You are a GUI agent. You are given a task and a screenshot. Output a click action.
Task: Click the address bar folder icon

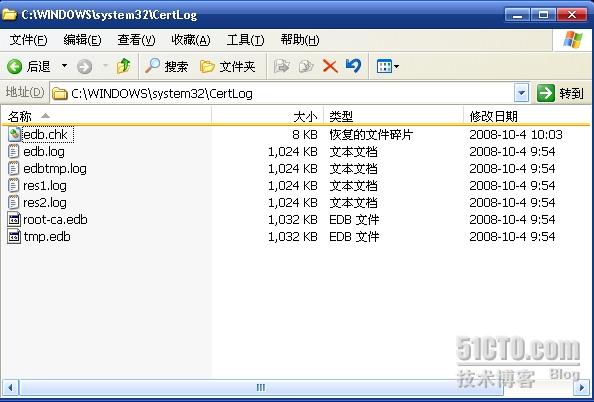(59, 93)
